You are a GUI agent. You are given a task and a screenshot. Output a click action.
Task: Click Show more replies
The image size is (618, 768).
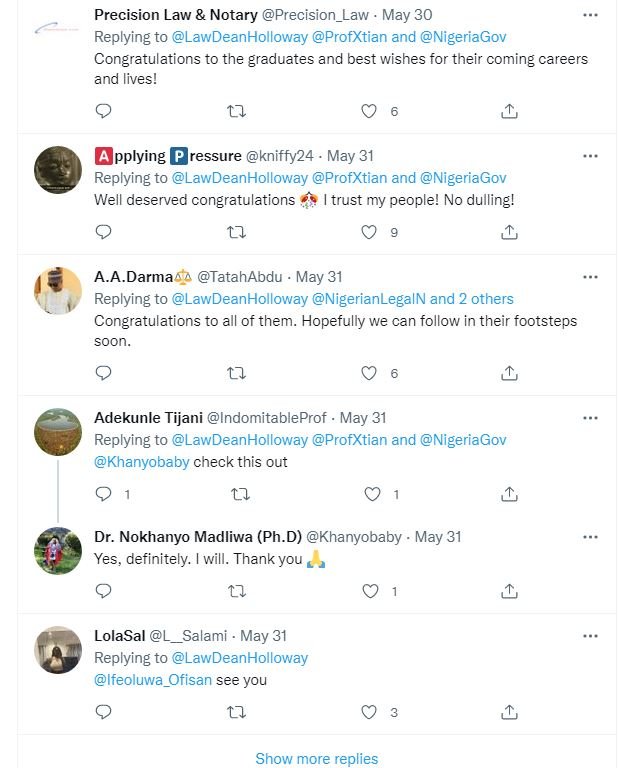click(x=316, y=758)
